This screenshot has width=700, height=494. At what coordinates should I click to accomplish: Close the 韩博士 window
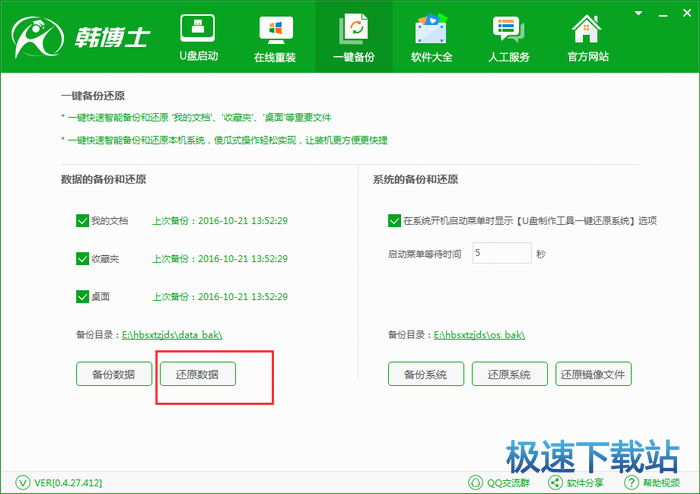[687, 13]
